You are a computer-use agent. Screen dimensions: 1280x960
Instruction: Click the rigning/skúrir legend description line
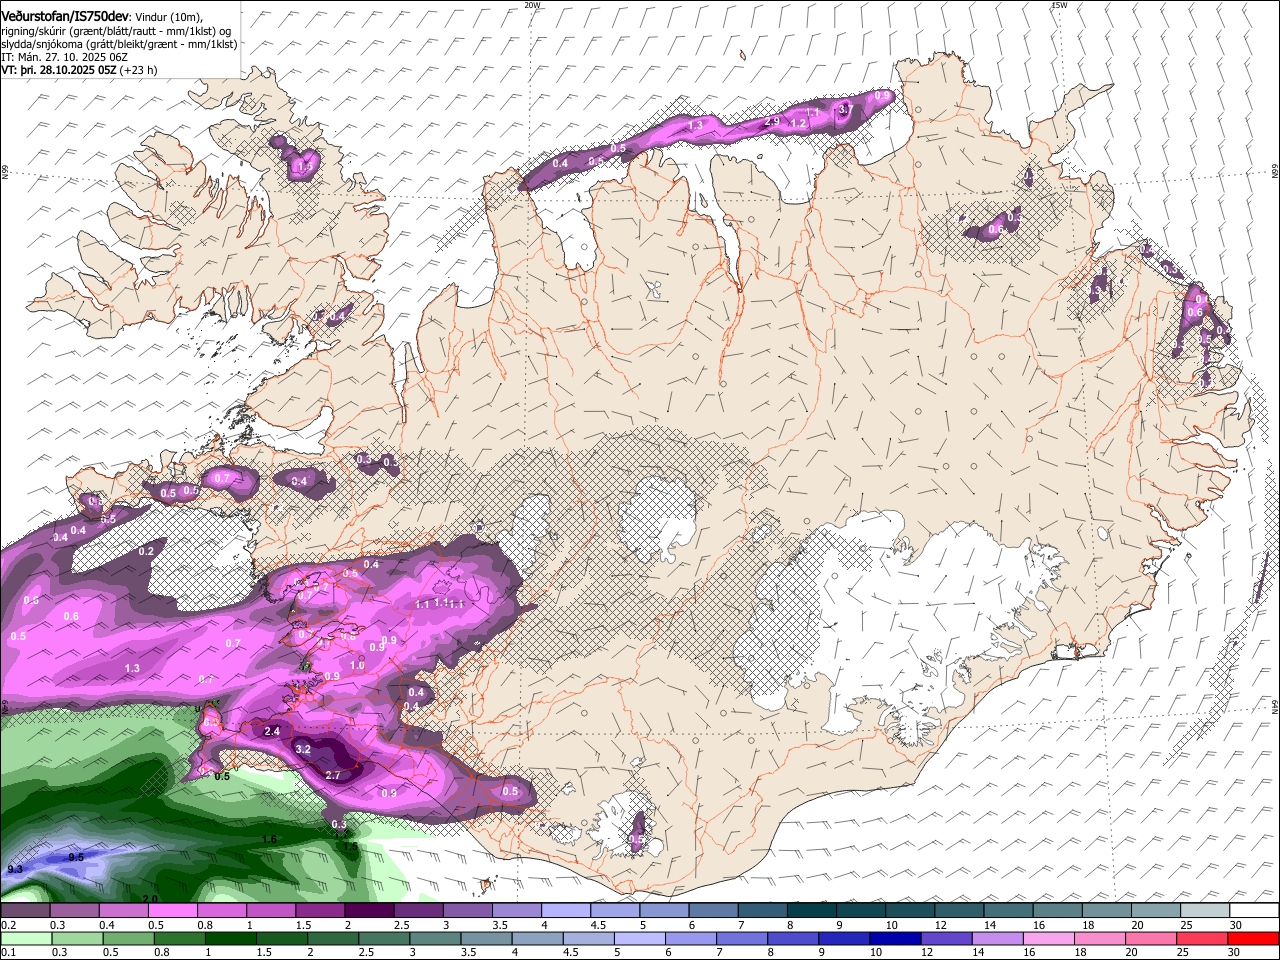click(x=116, y=31)
